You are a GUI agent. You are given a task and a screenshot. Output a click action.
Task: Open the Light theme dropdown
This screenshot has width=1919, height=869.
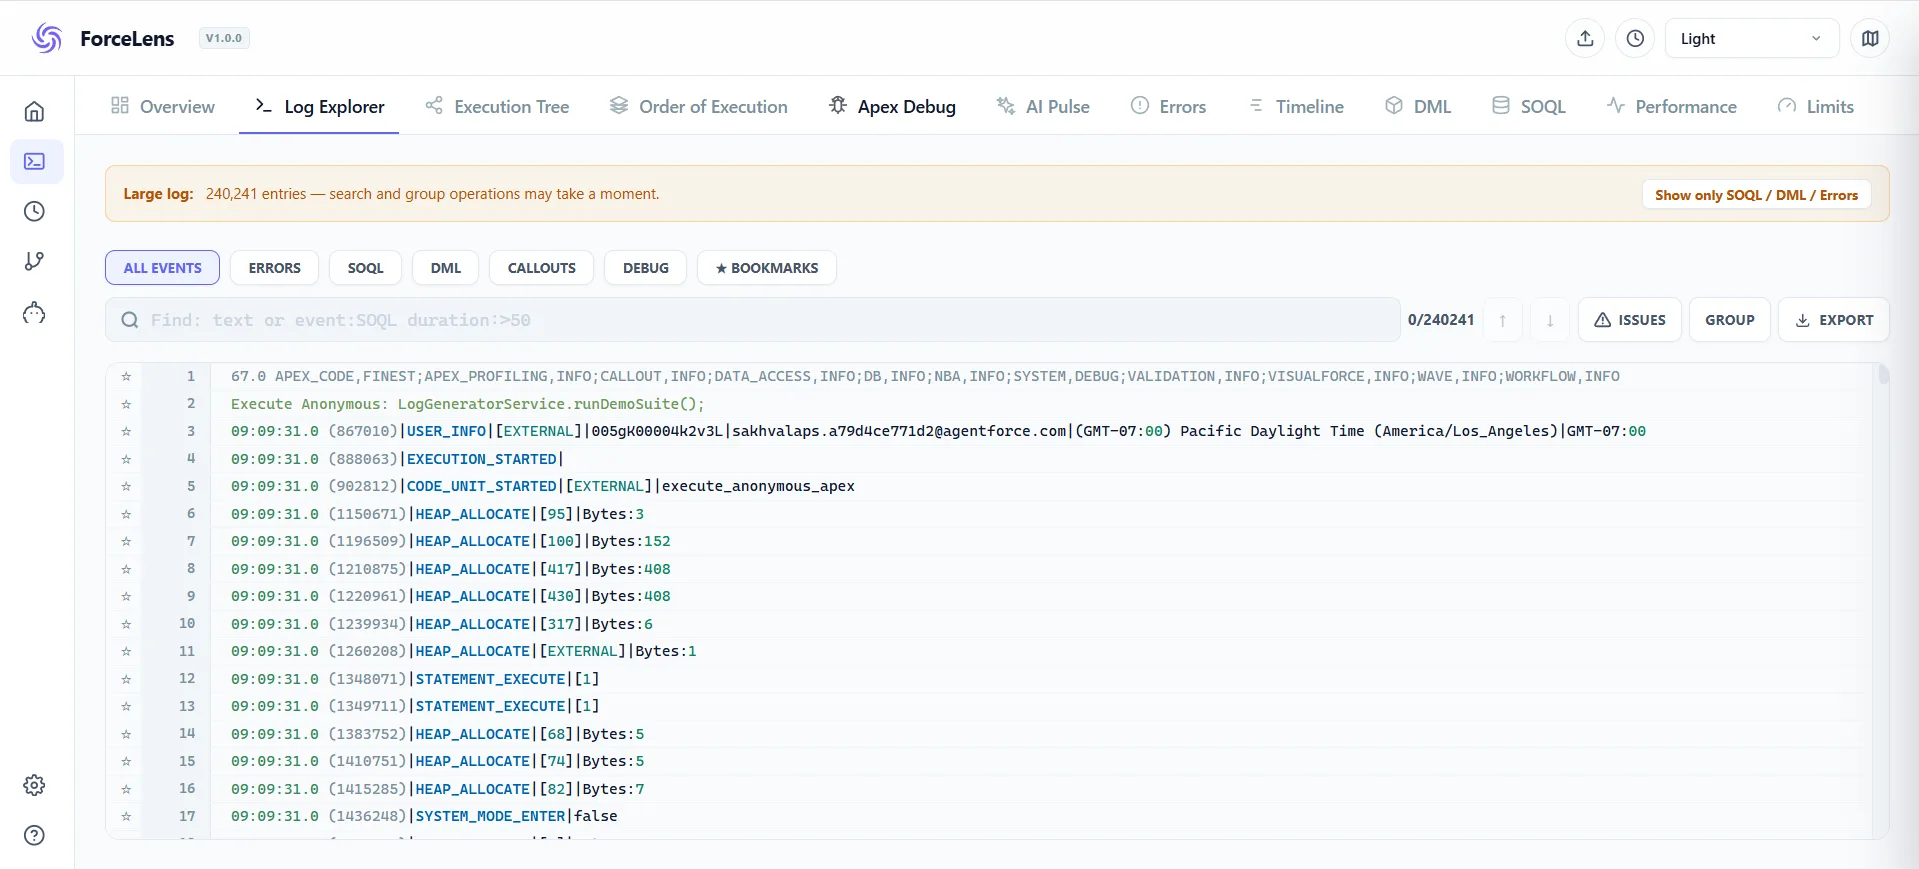click(1752, 38)
